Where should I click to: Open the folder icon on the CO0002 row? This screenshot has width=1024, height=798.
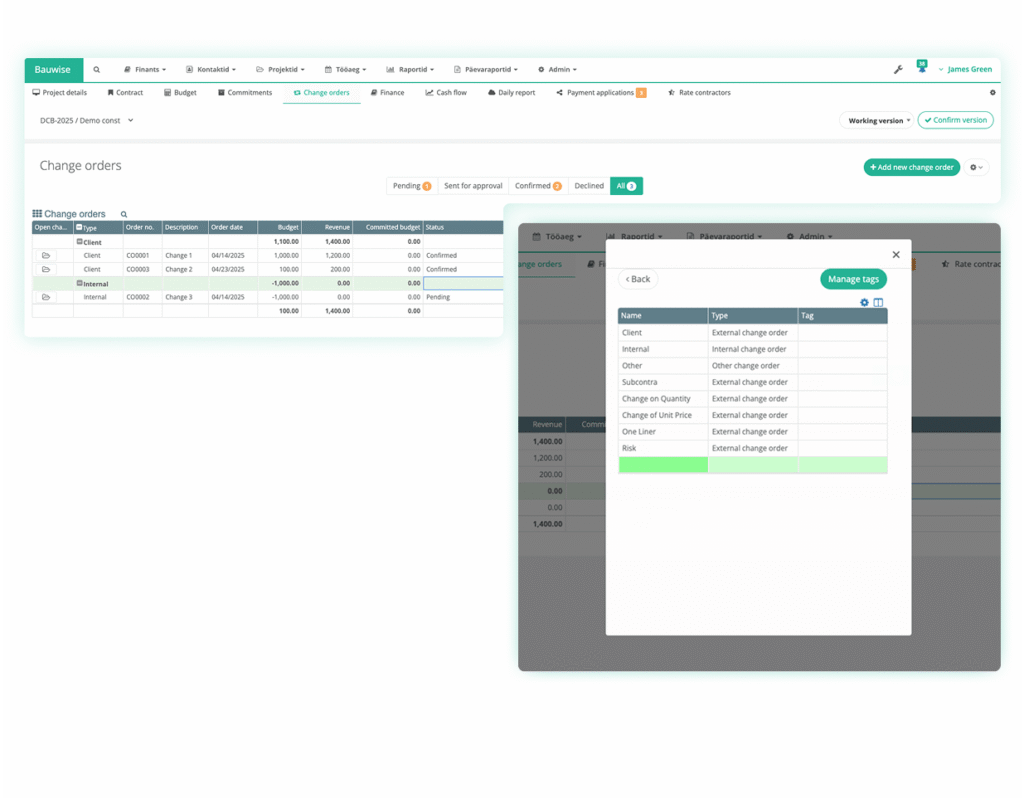(47, 297)
